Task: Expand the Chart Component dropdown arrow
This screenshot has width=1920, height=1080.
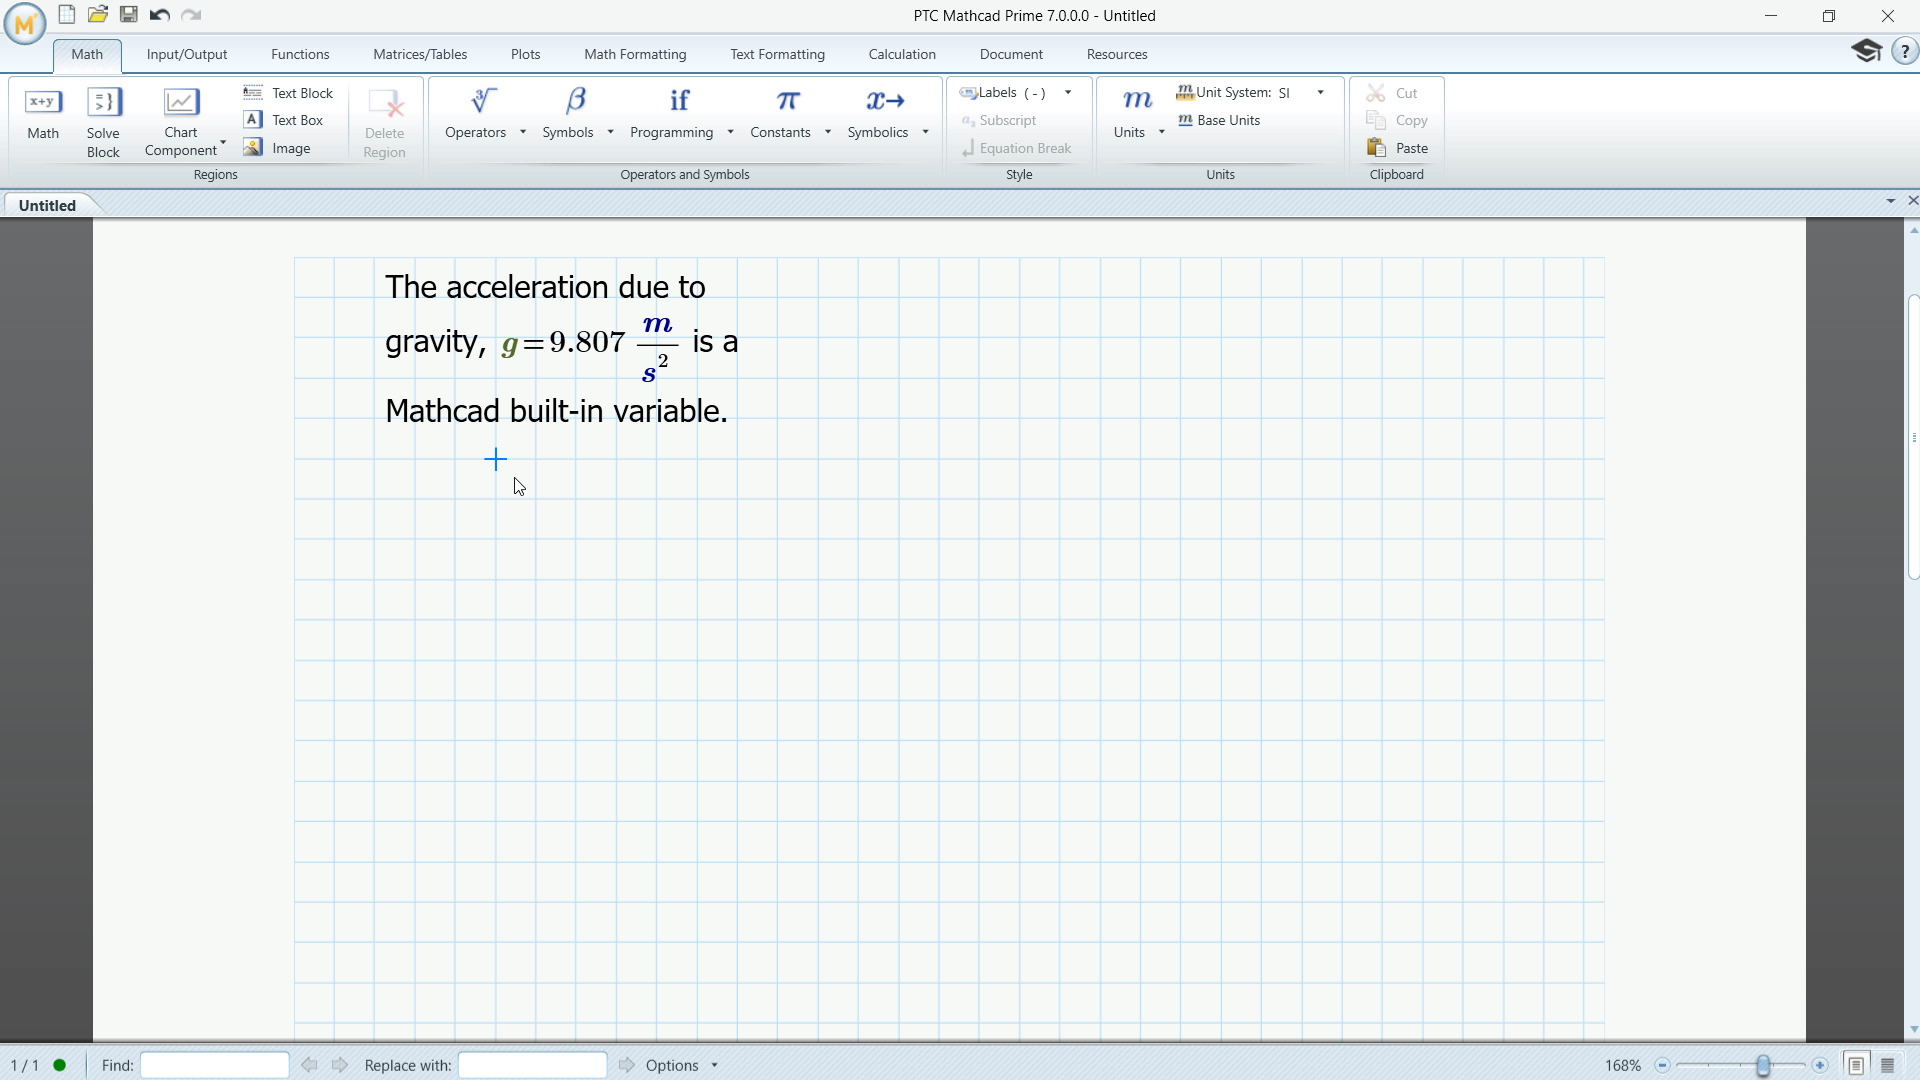Action: tap(223, 143)
